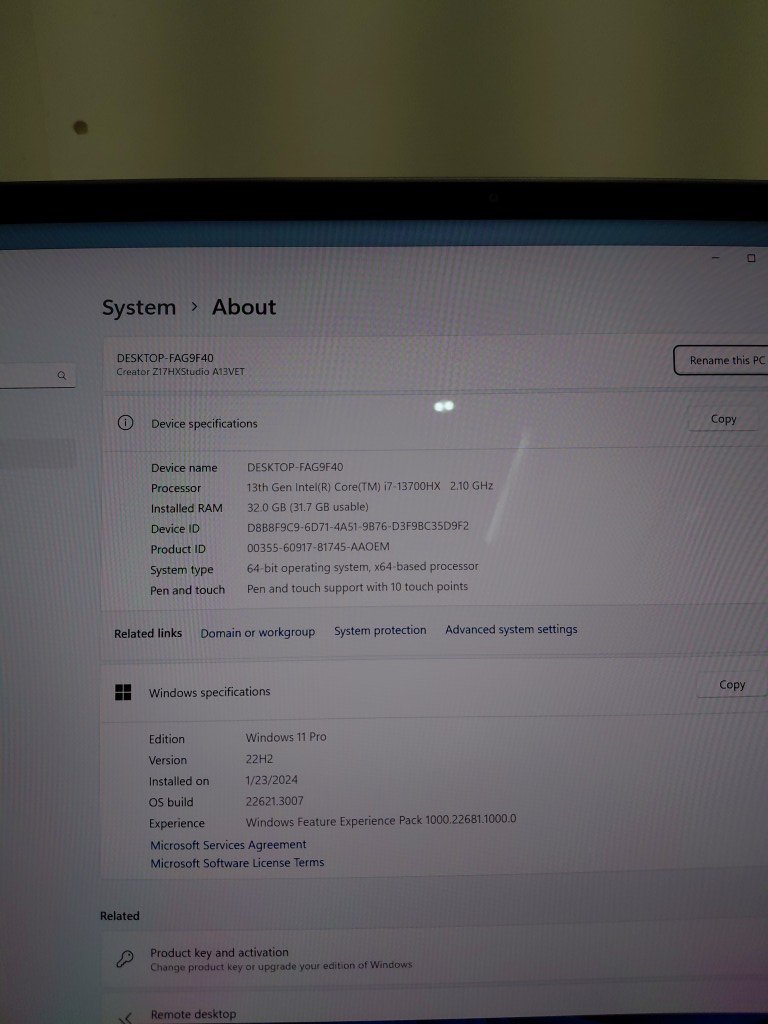This screenshot has height=1024, width=768.
Task: Copy the Windows specifications
Action: [731, 685]
